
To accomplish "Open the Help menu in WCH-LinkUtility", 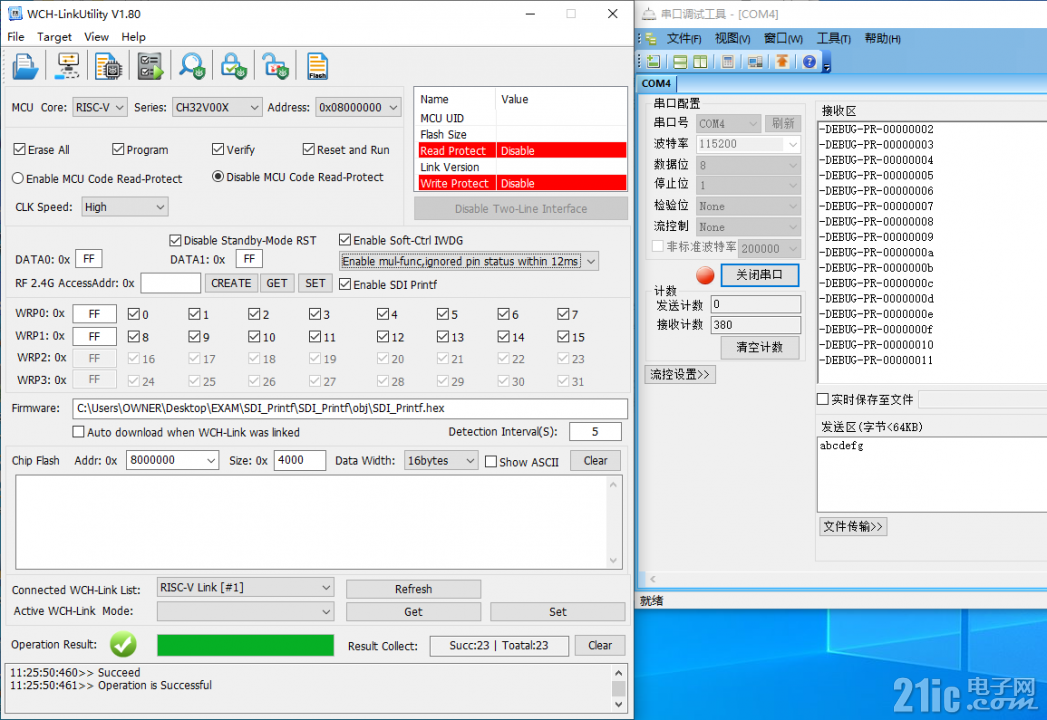I will pyautogui.click(x=134, y=37).
